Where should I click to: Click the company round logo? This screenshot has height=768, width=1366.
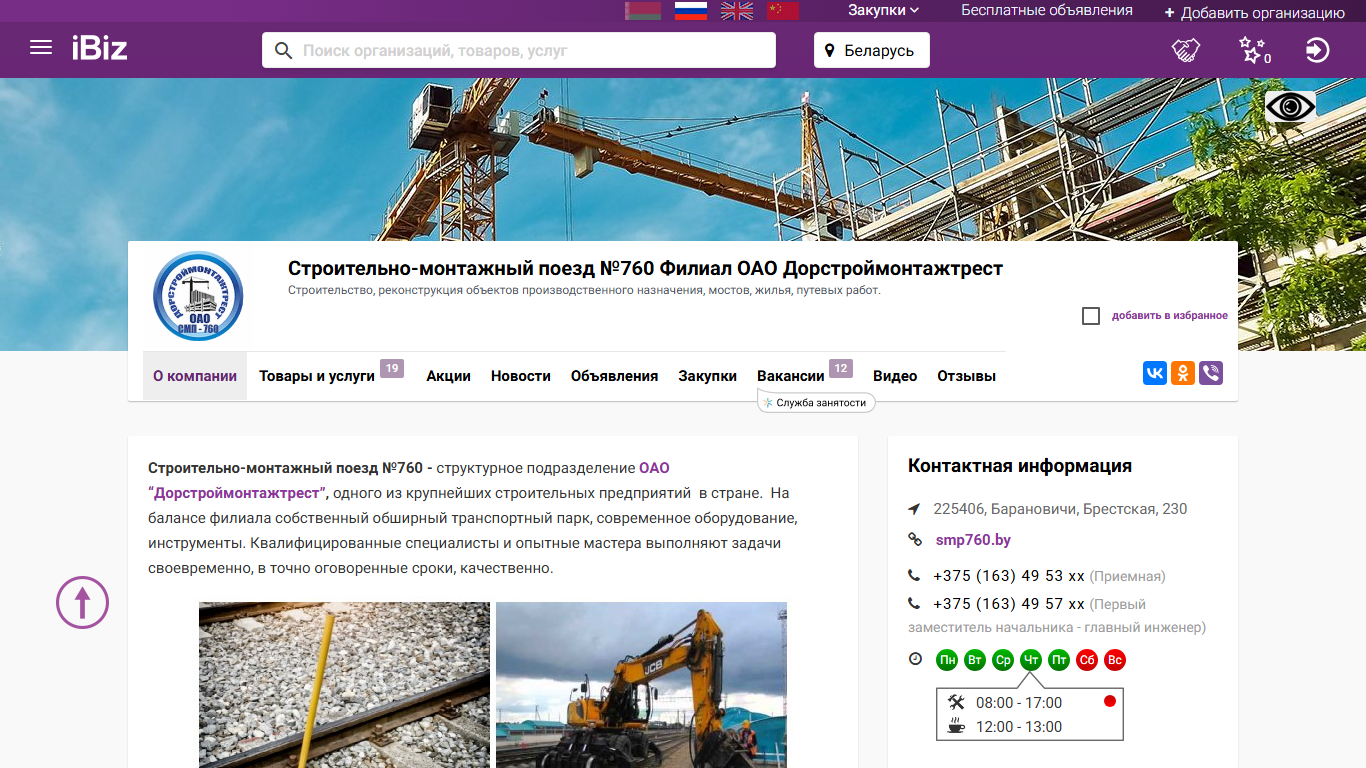tap(198, 296)
